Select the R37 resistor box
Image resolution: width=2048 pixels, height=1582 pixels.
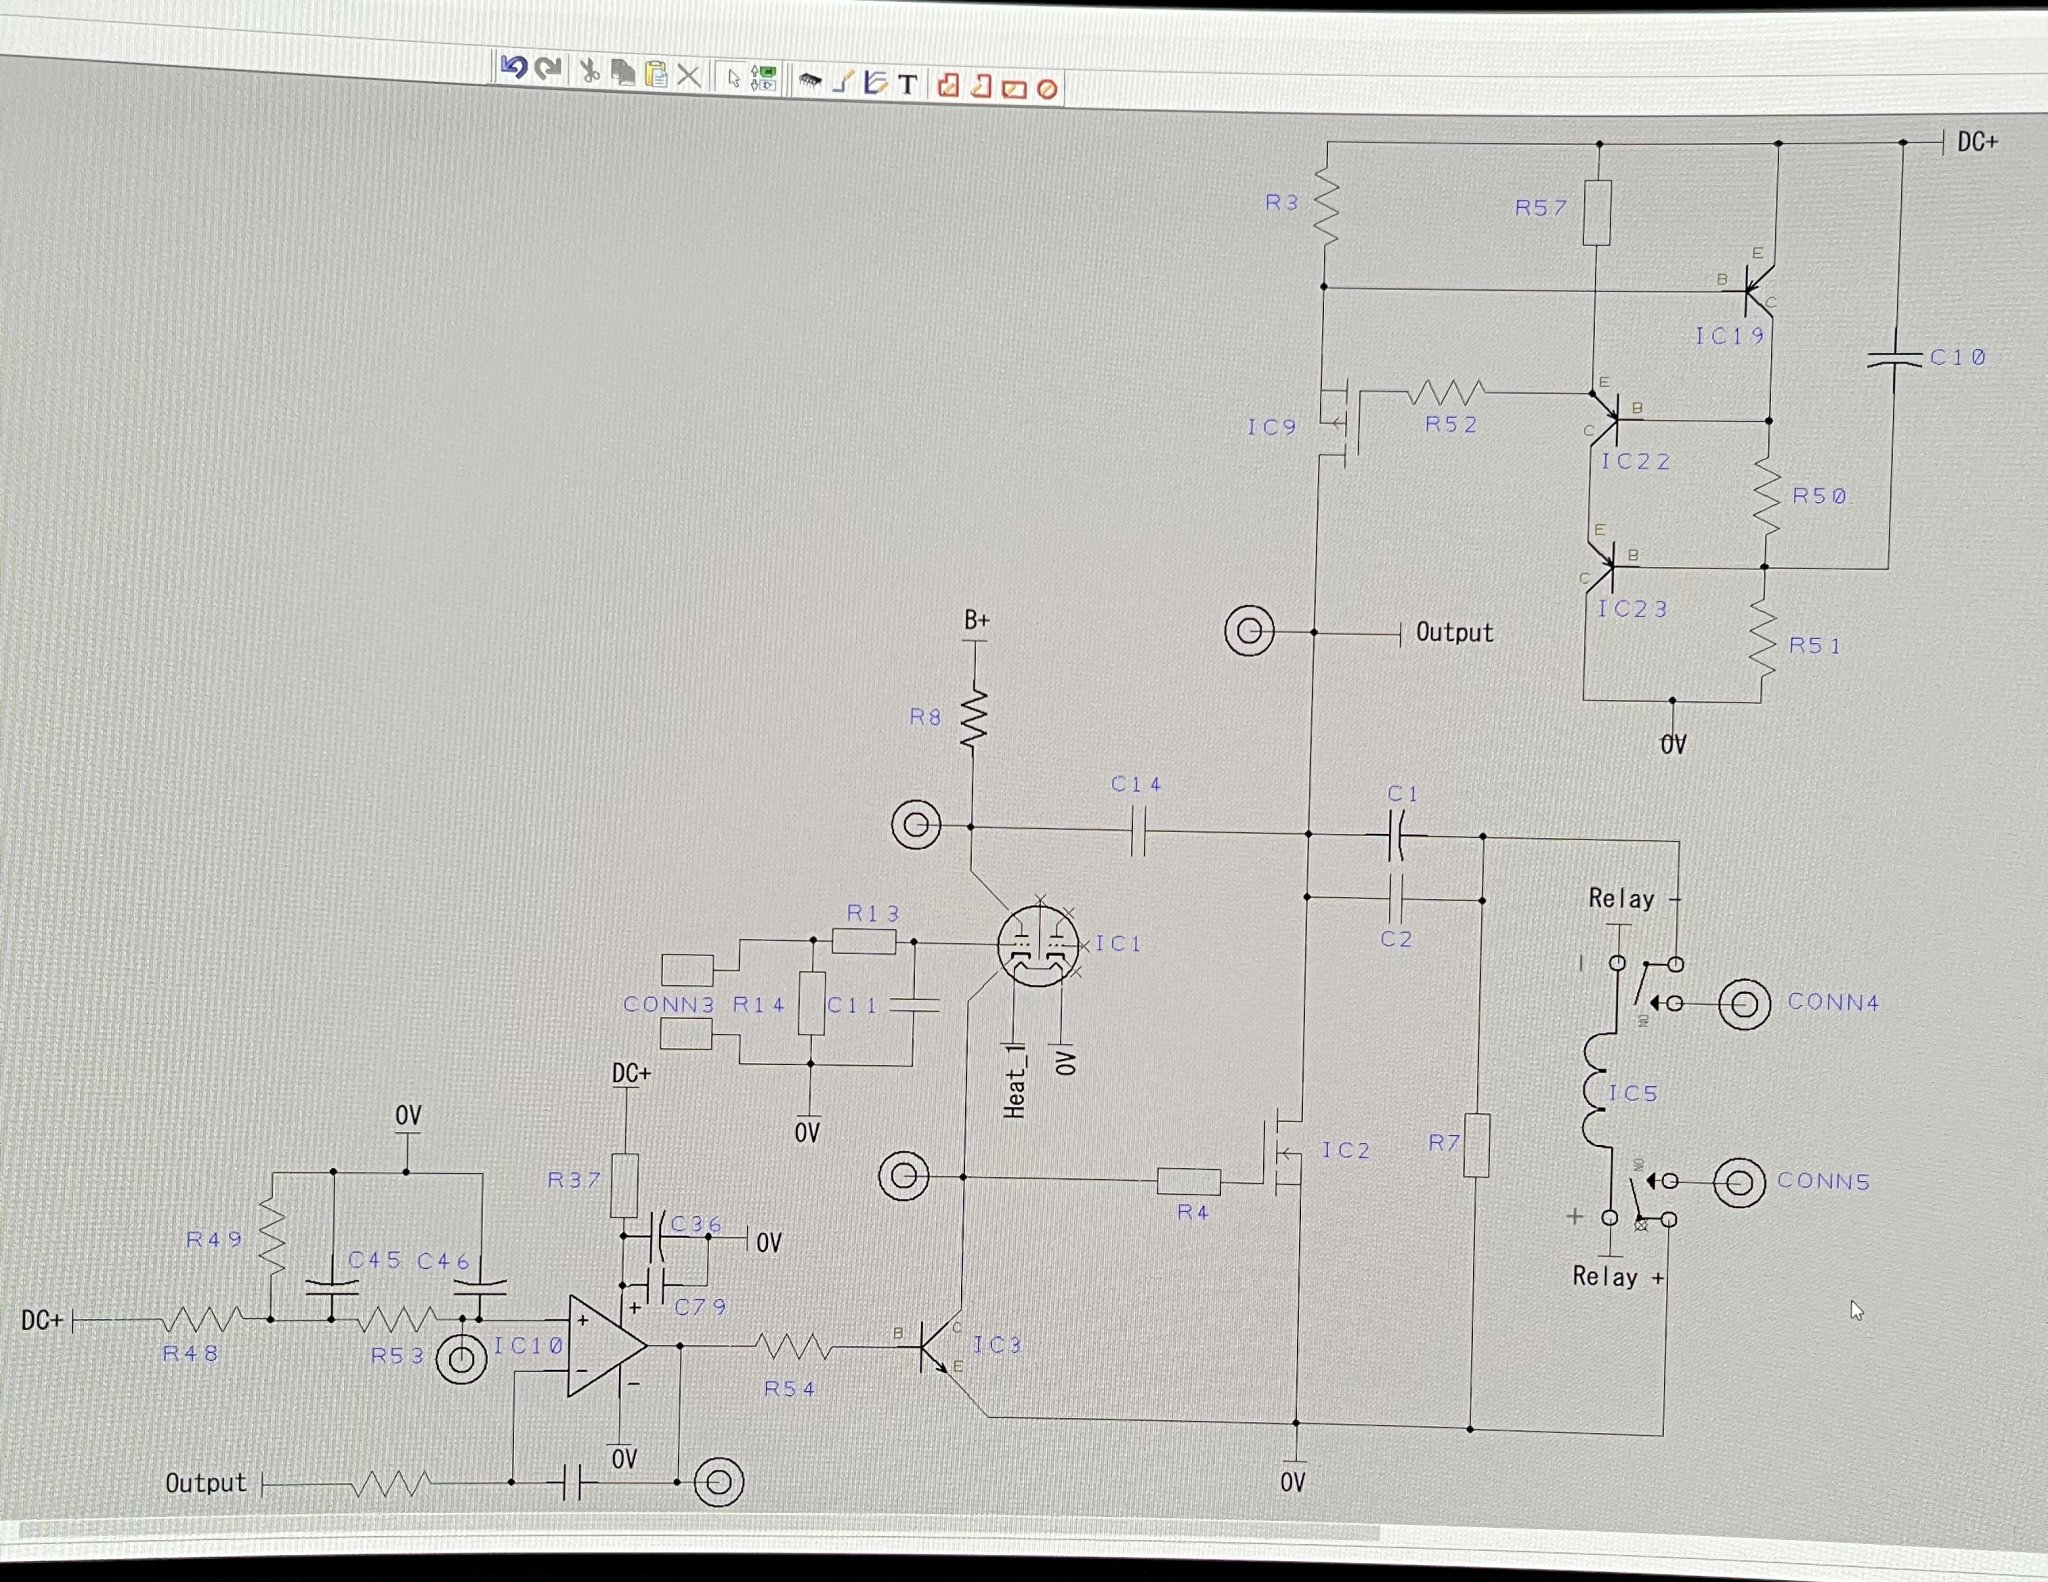(624, 1185)
